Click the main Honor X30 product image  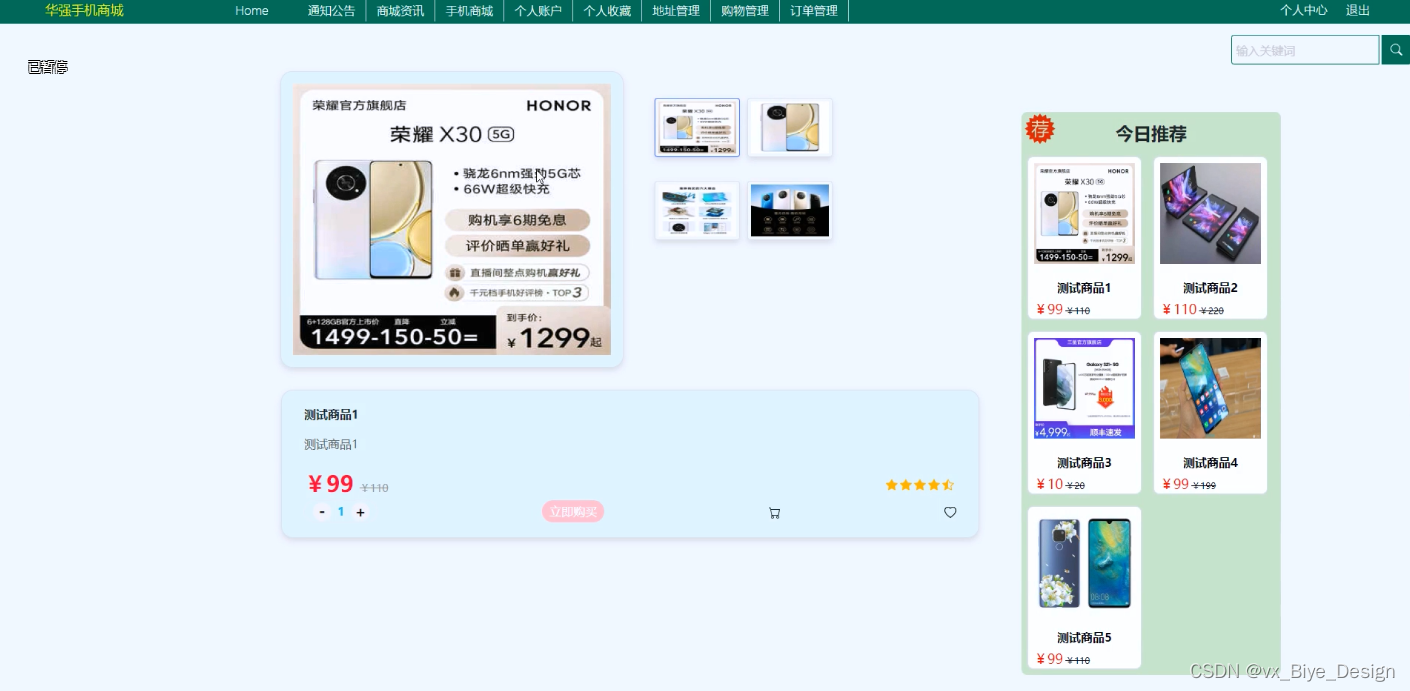click(x=452, y=219)
